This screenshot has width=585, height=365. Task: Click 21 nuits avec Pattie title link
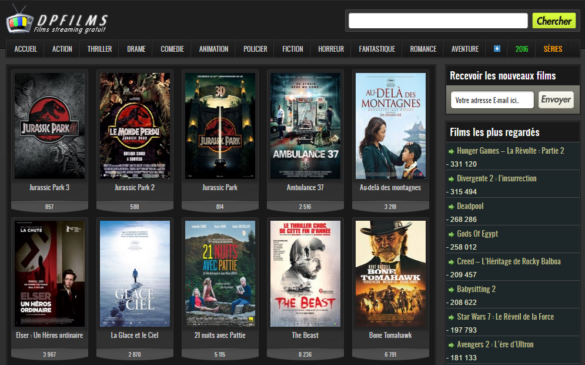click(220, 335)
